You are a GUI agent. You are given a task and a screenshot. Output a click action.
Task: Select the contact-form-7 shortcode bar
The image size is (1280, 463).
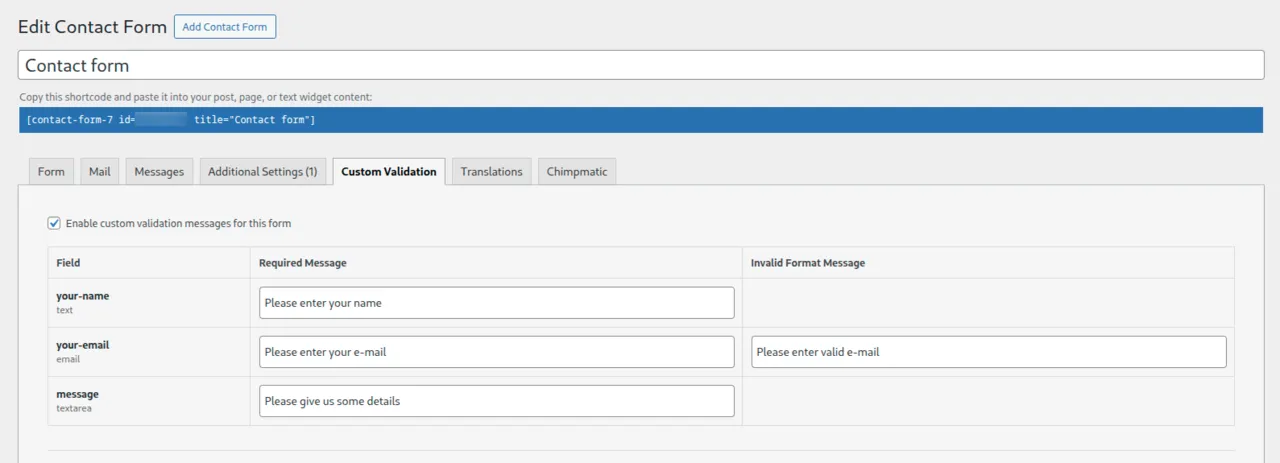[x=641, y=120]
